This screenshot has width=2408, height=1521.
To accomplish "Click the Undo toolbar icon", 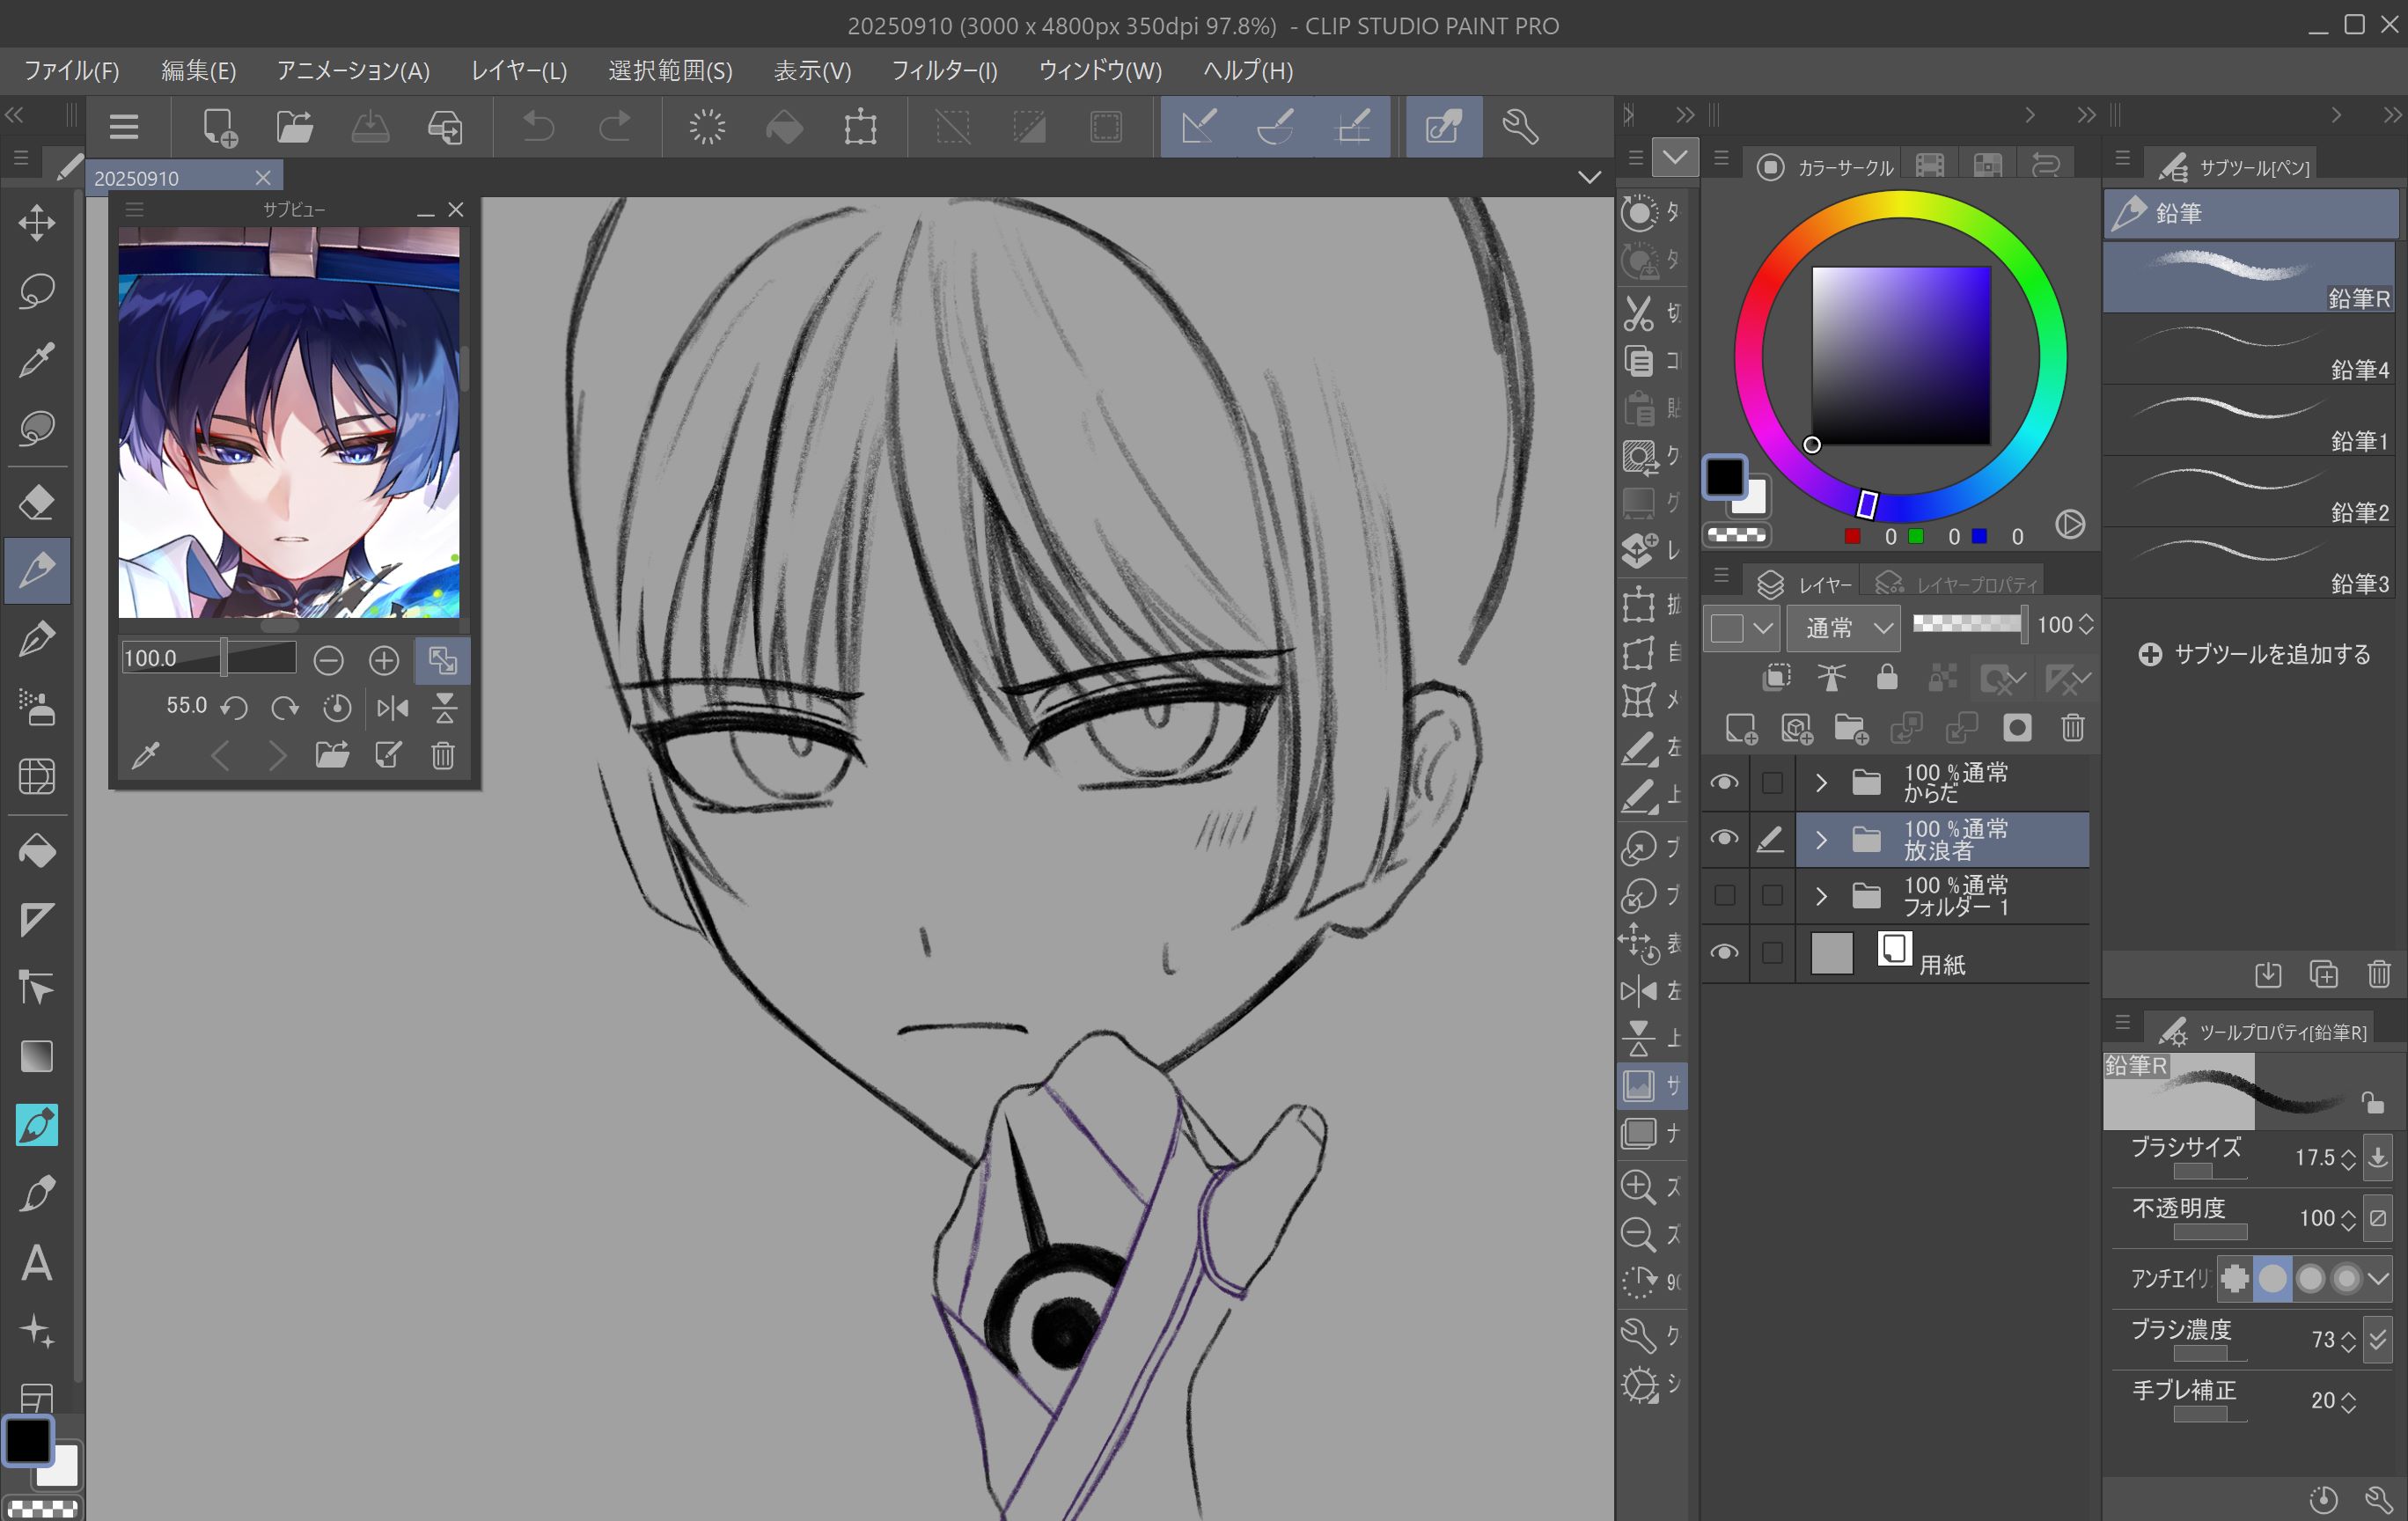I will coord(539,127).
